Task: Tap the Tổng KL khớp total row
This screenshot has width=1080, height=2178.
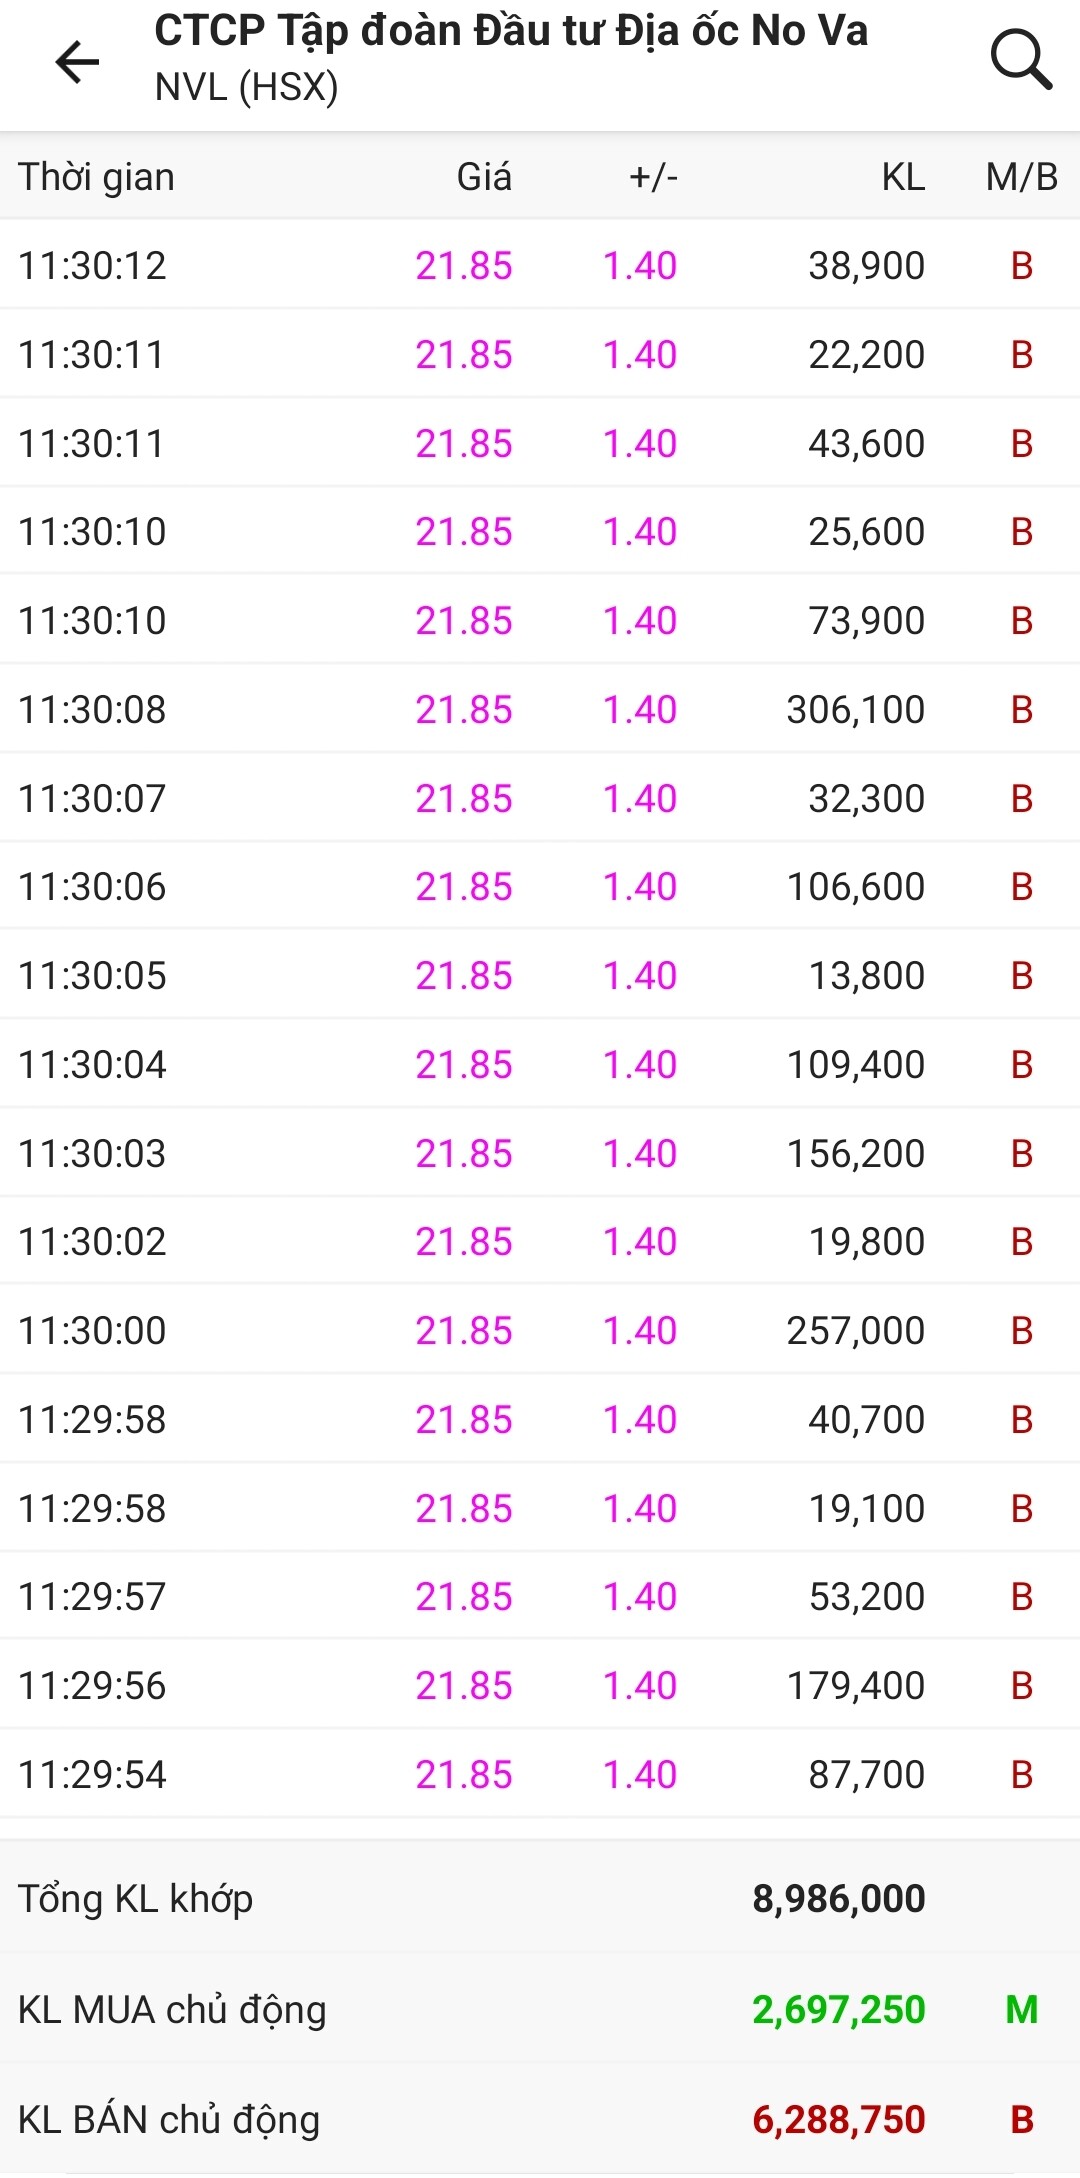Action: (540, 1898)
